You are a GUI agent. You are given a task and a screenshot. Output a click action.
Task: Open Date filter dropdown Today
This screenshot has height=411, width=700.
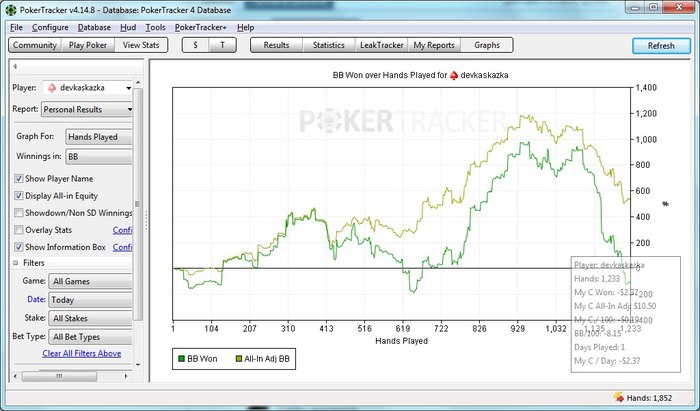[x=90, y=300]
